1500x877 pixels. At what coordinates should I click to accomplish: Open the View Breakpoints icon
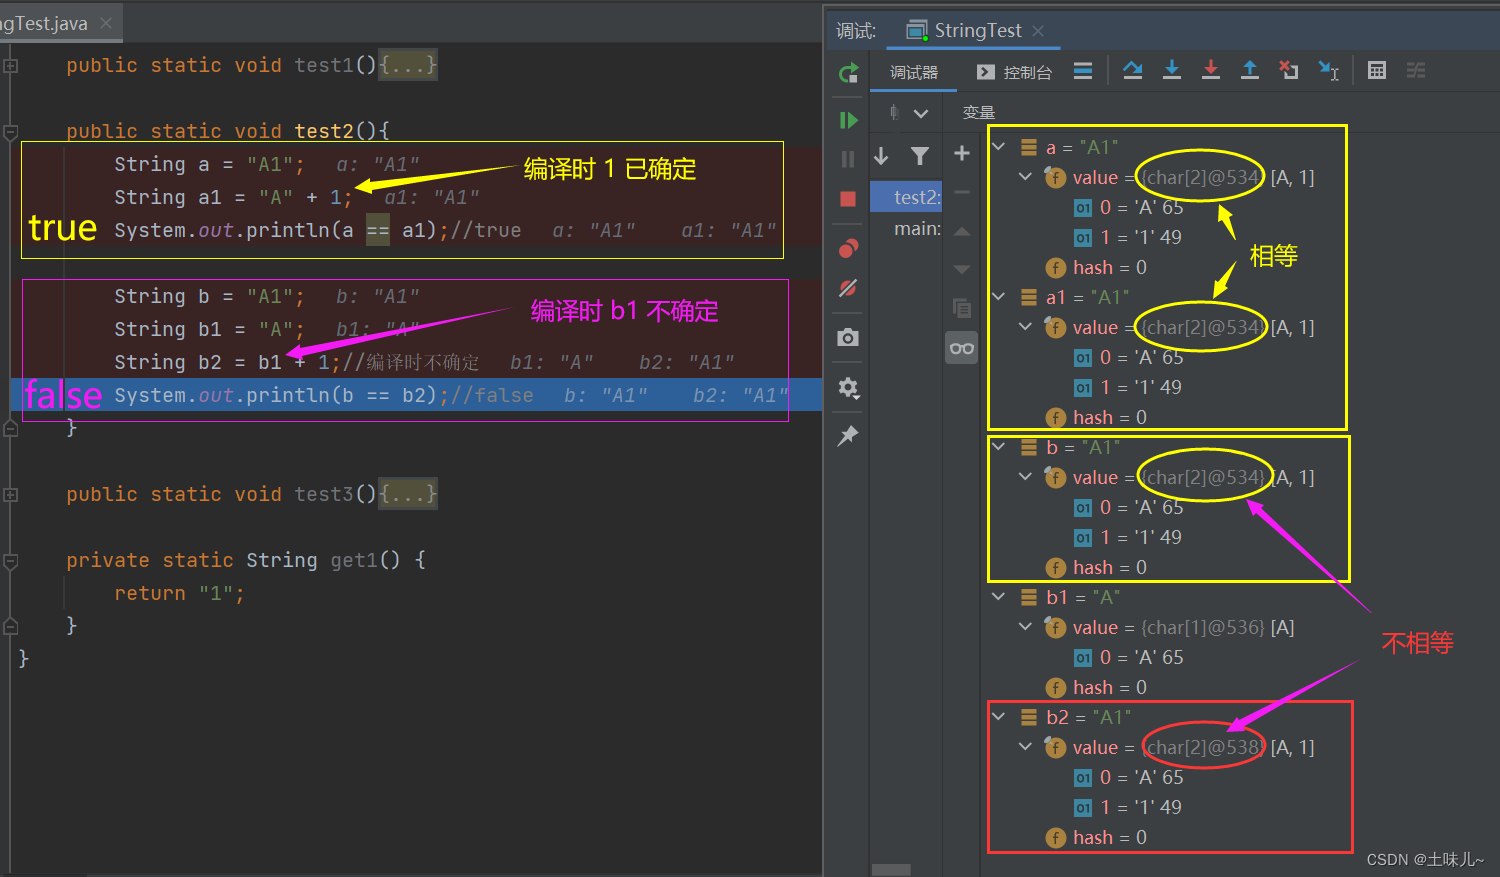click(x=848, y=248)
